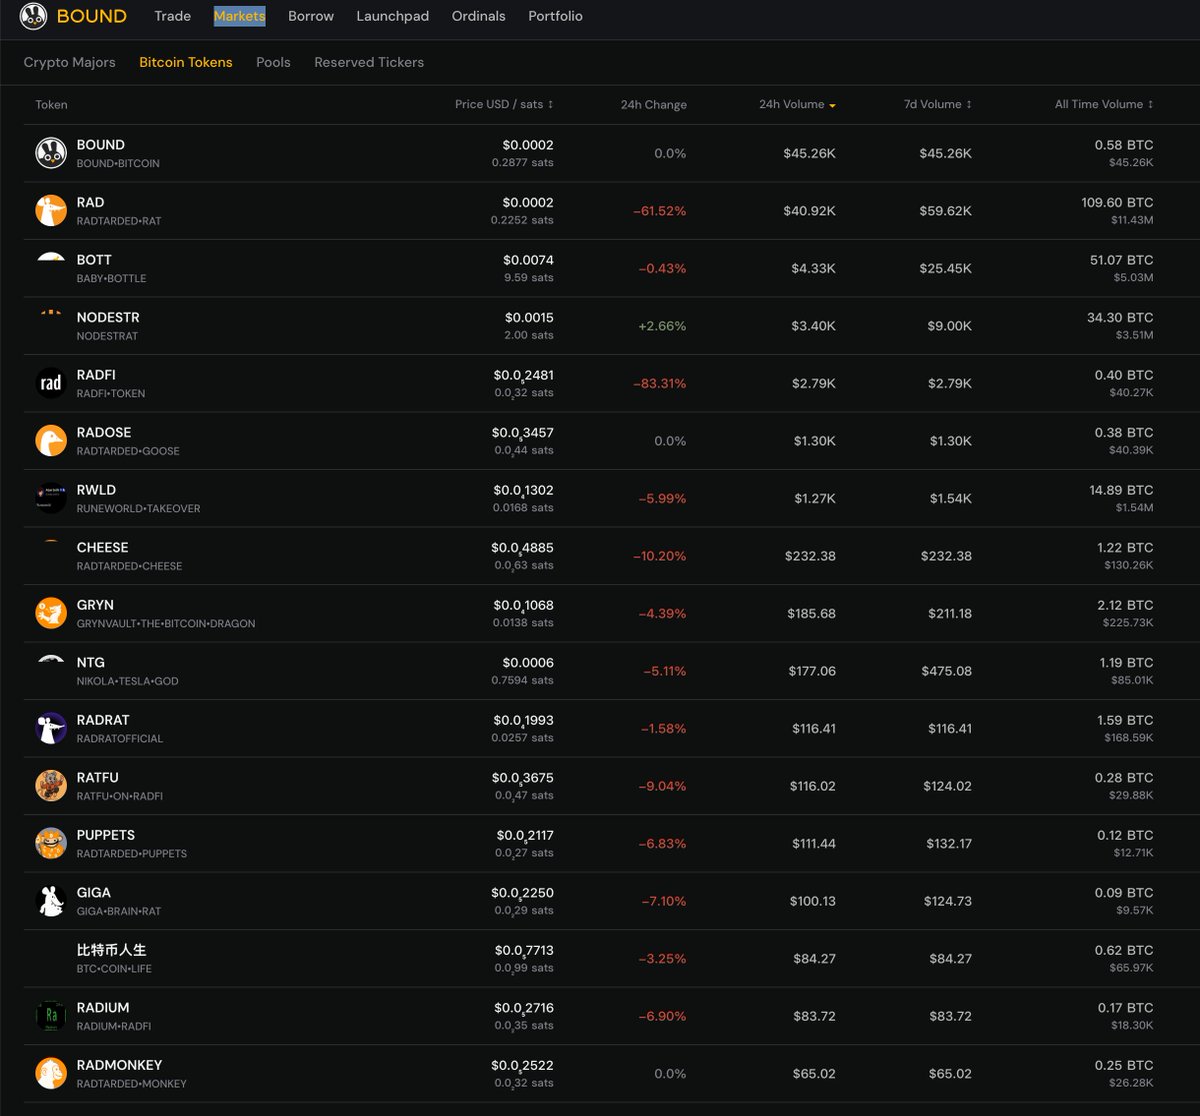
Task: Open the Trade menu
Action: tap(172, 16)
